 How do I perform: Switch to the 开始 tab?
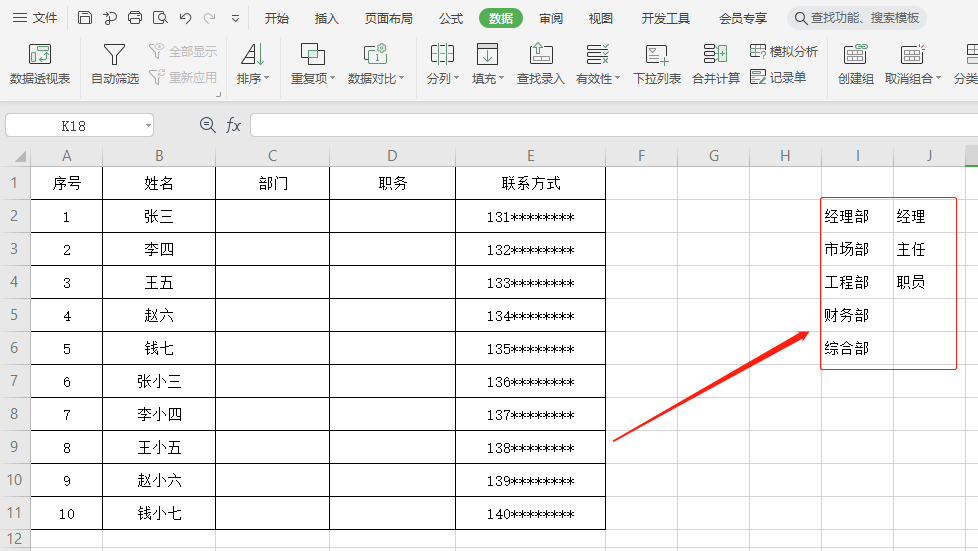276,19
